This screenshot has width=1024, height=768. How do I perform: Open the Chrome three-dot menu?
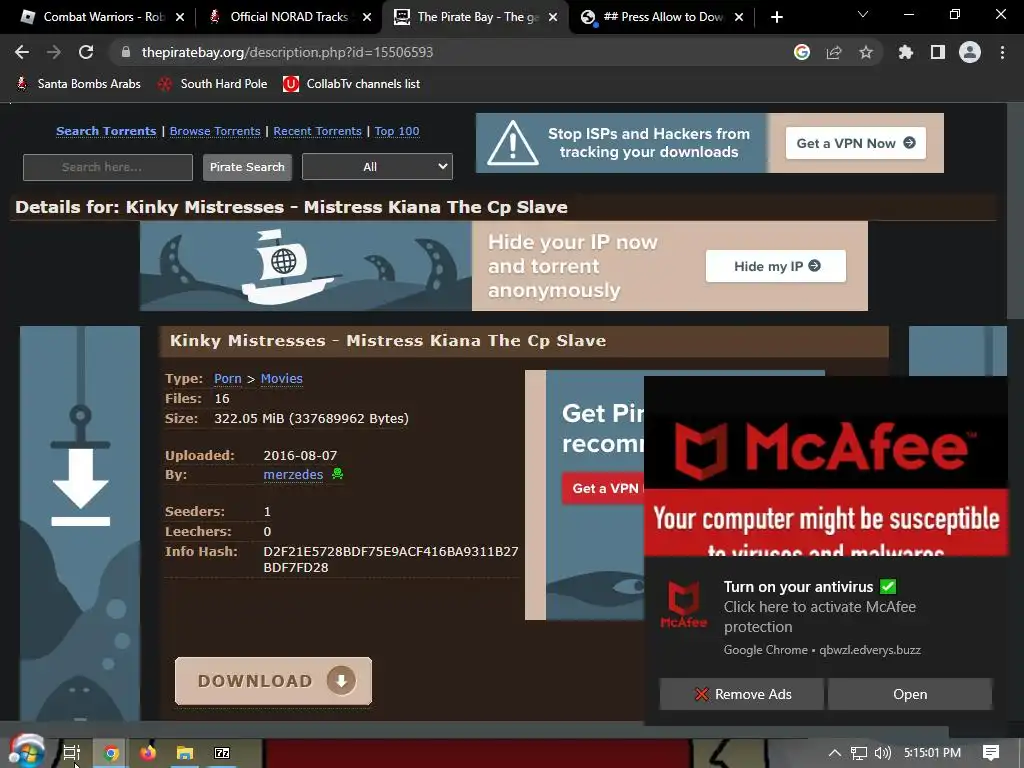point(1002,52)
